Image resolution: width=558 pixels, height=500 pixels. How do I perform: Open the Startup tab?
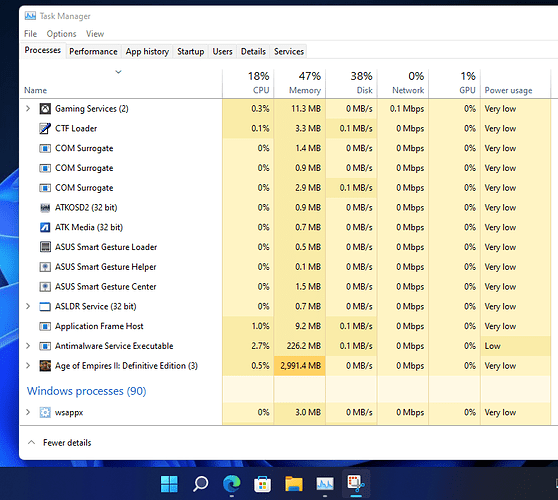point(191,52)
